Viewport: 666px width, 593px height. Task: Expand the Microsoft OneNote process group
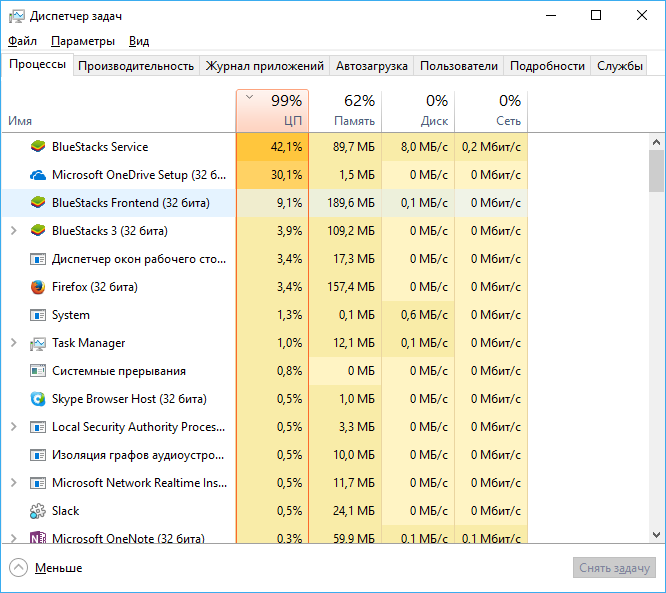click(x=14, y=538)
